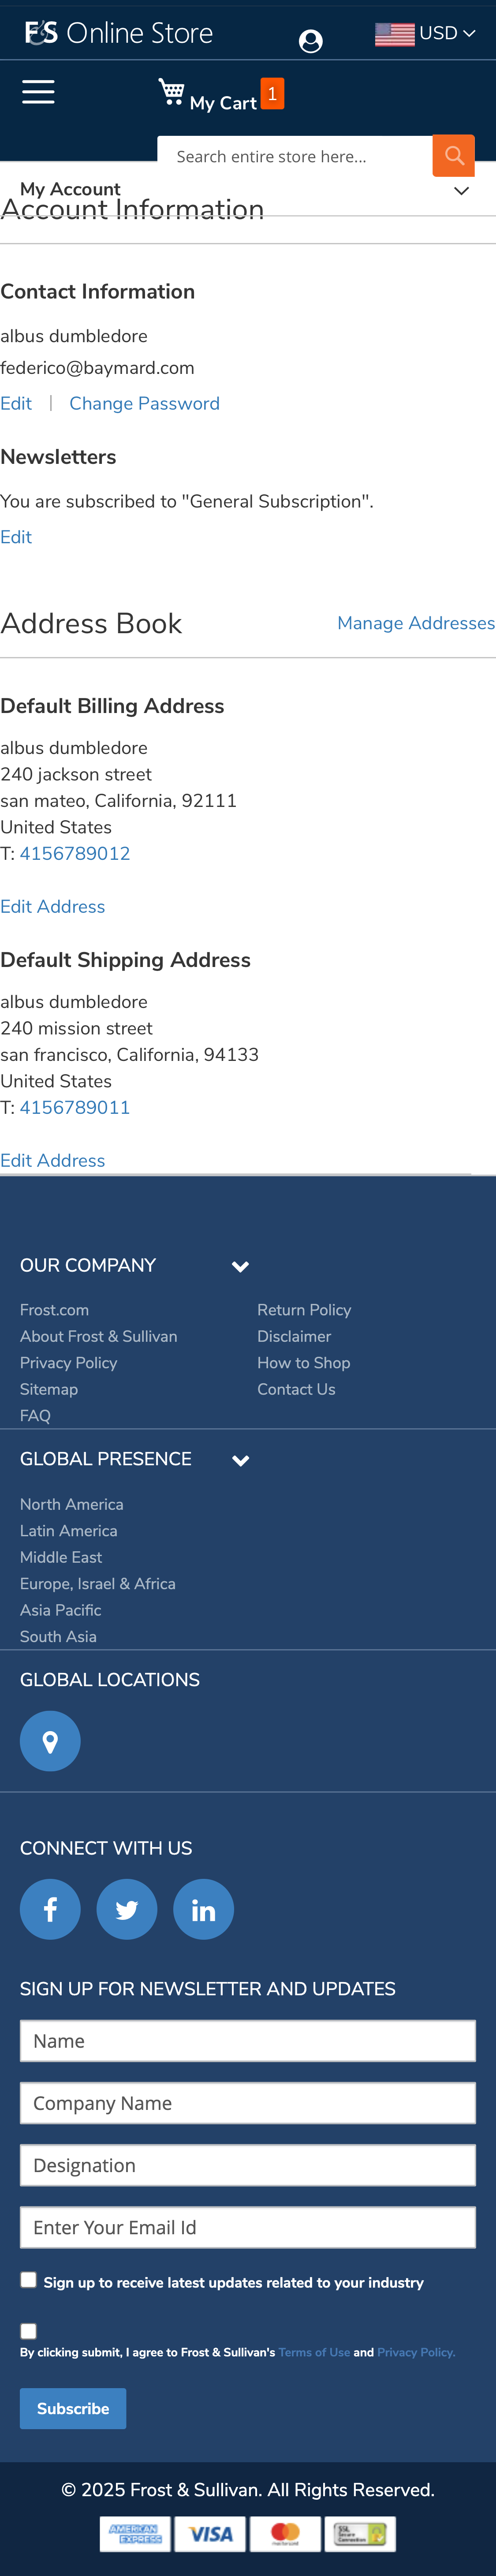The width and height of the screenshot is (496, 2576).
Task: Click the Change Password link
Action: click(x=144, y=403)
